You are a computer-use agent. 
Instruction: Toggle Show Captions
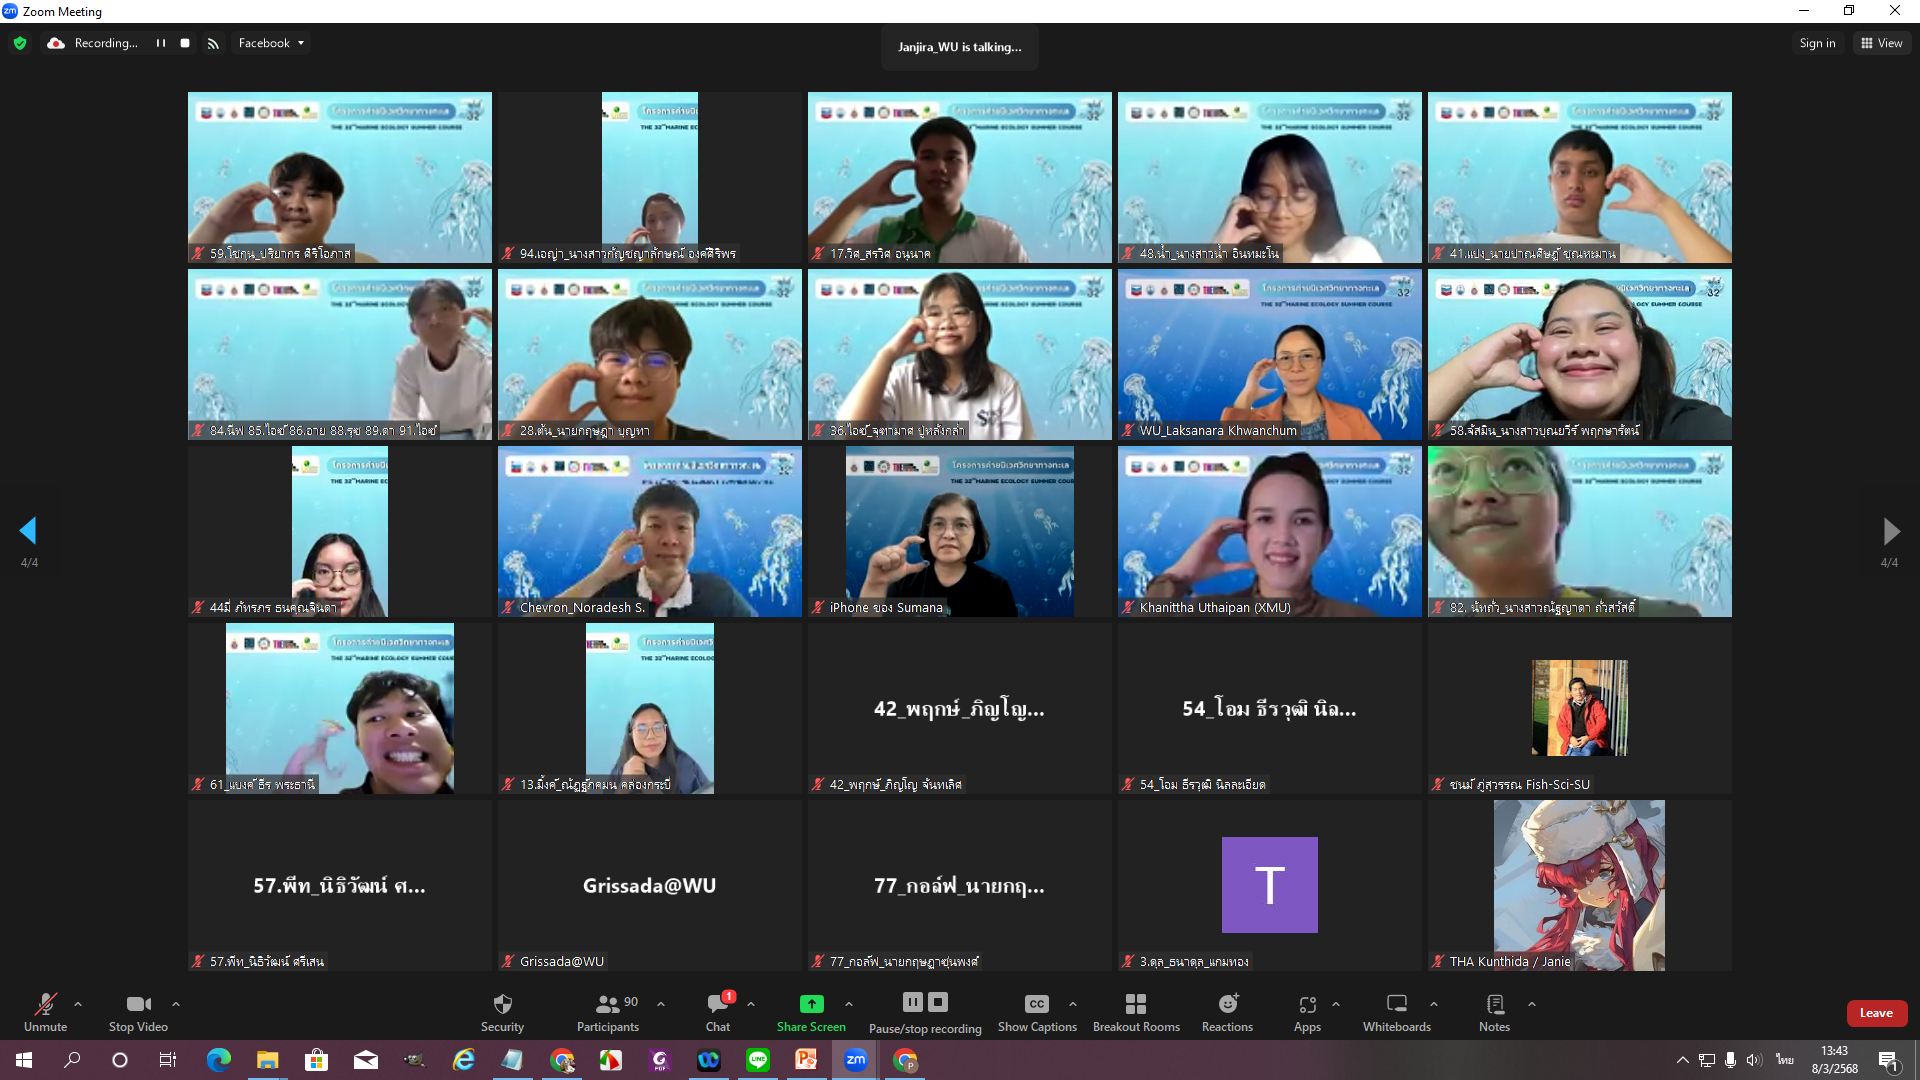(1036, 1004)
